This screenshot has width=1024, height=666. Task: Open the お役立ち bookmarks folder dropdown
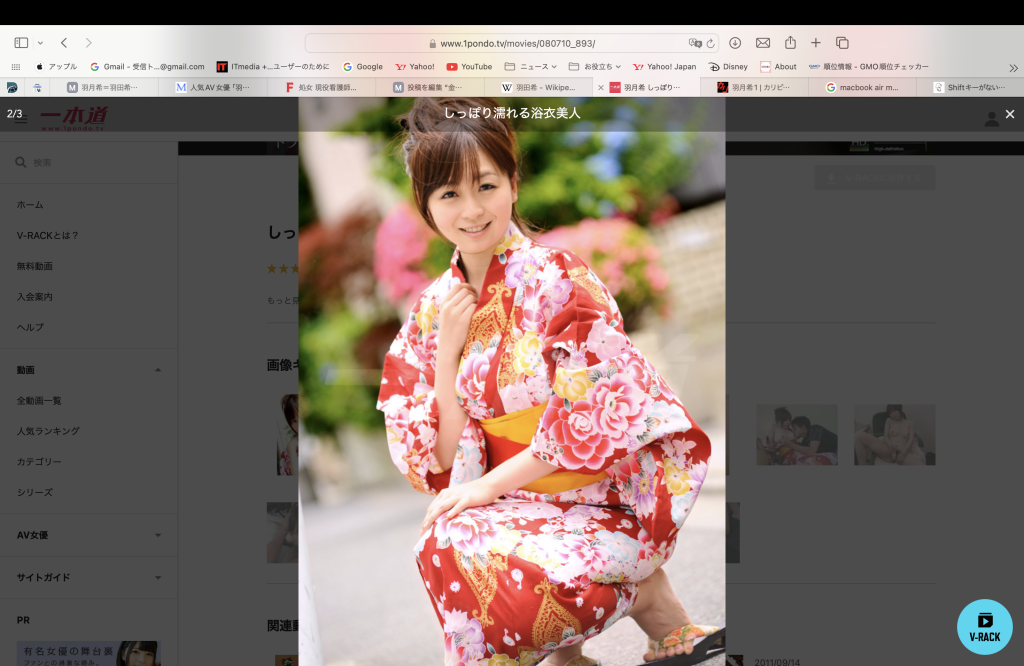pyautogui.click(x=595, y=67)
